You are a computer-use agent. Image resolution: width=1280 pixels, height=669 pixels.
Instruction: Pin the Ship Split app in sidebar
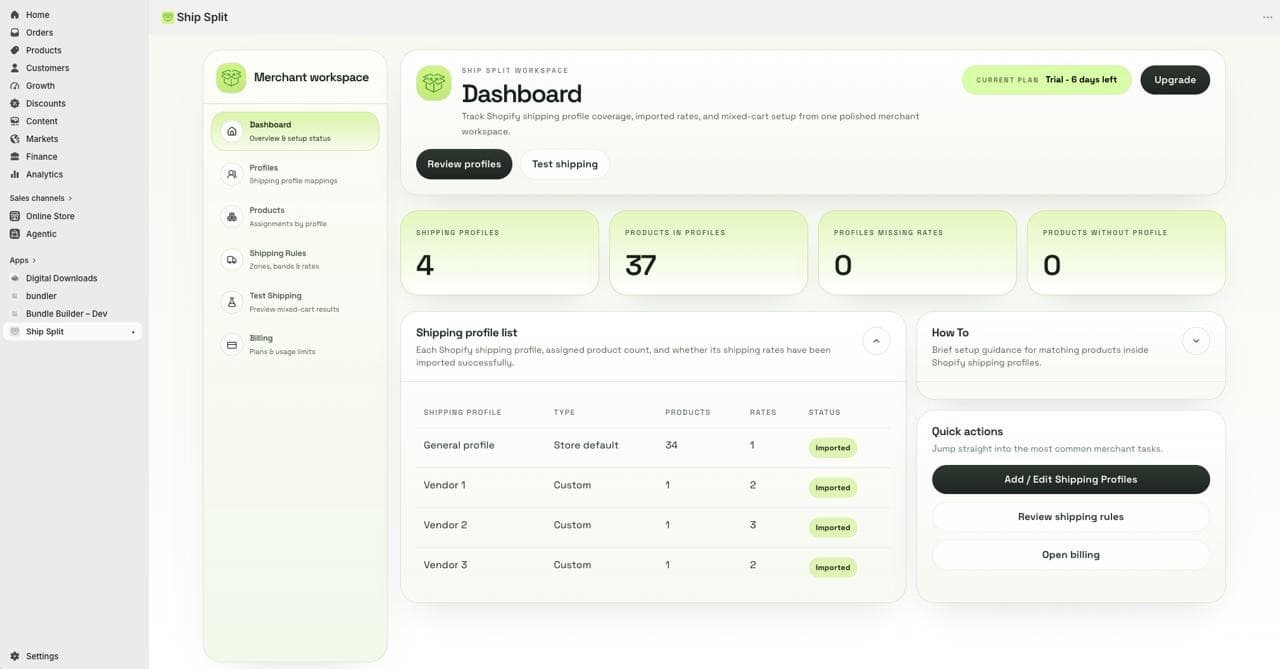133,332
